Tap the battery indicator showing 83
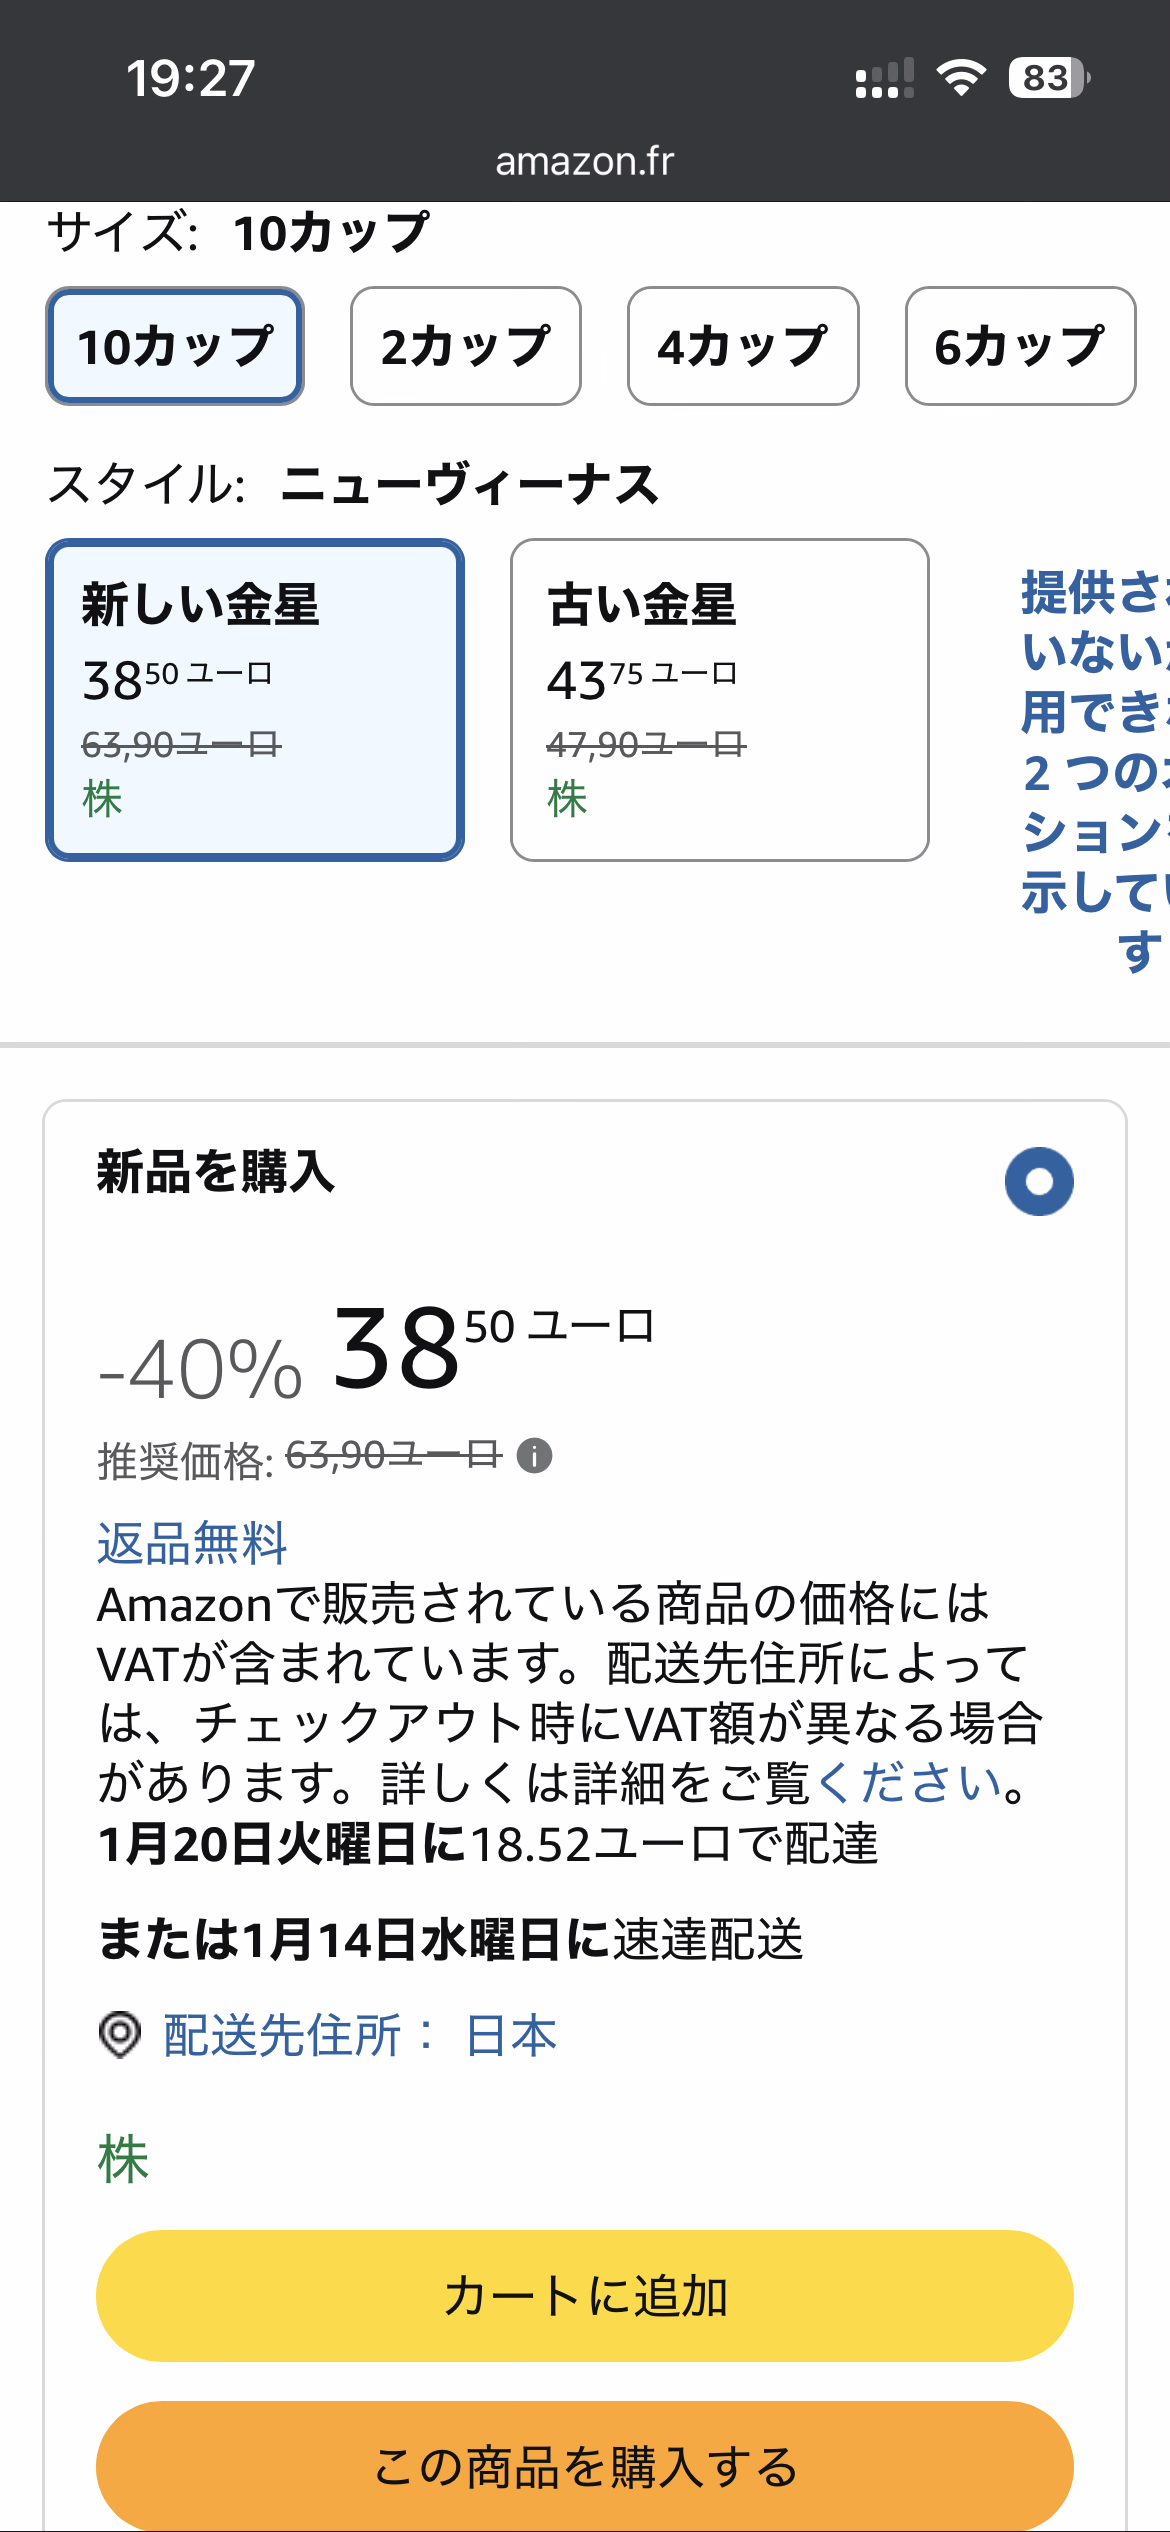The width and height of the screenshot is (1170, 2532). (1047, 78)
